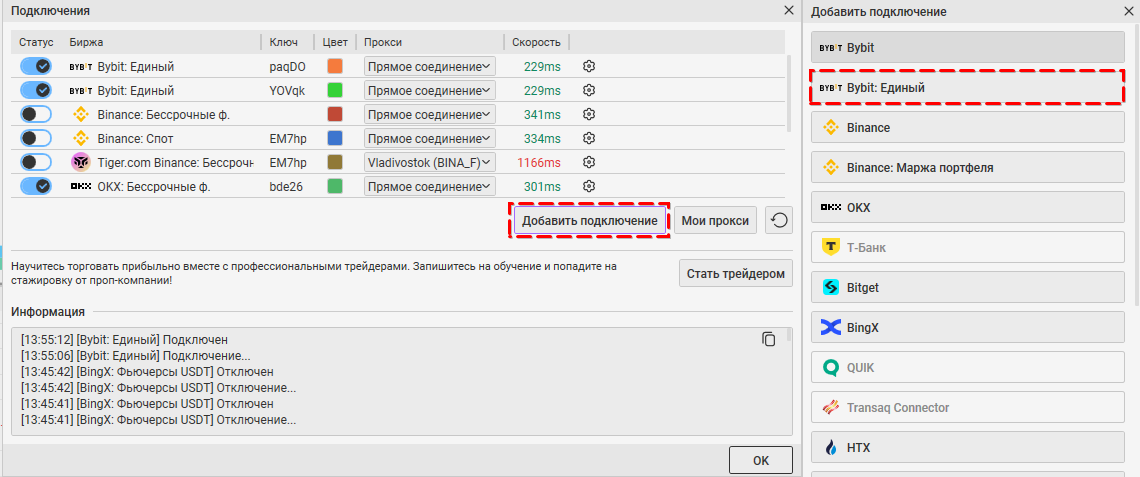Select Binance: Маржа портфеля connection option
Screen dimensions: 1140x477
[x=968, y=167]
